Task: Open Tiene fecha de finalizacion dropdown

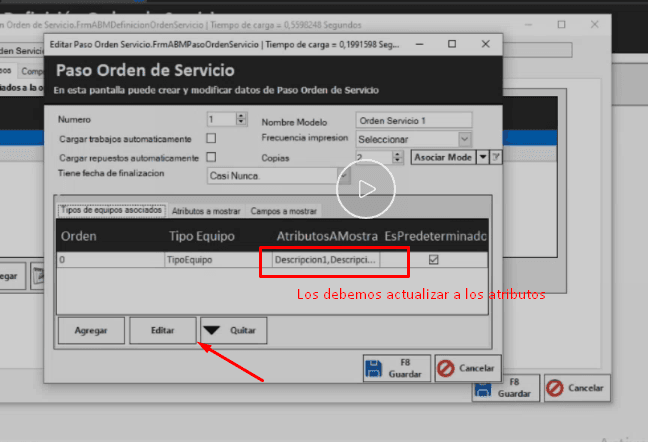Action: (343, 175)
